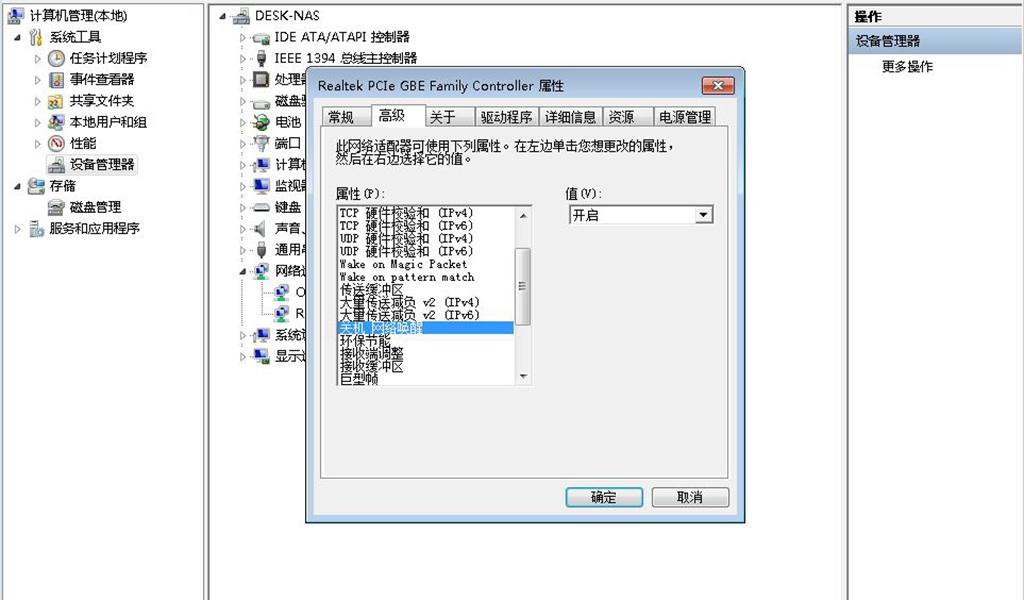The height and width of the screenshot is (600, 1024).
Task: Click the 处理器 device icon
Action: click(x=263, y=79)
